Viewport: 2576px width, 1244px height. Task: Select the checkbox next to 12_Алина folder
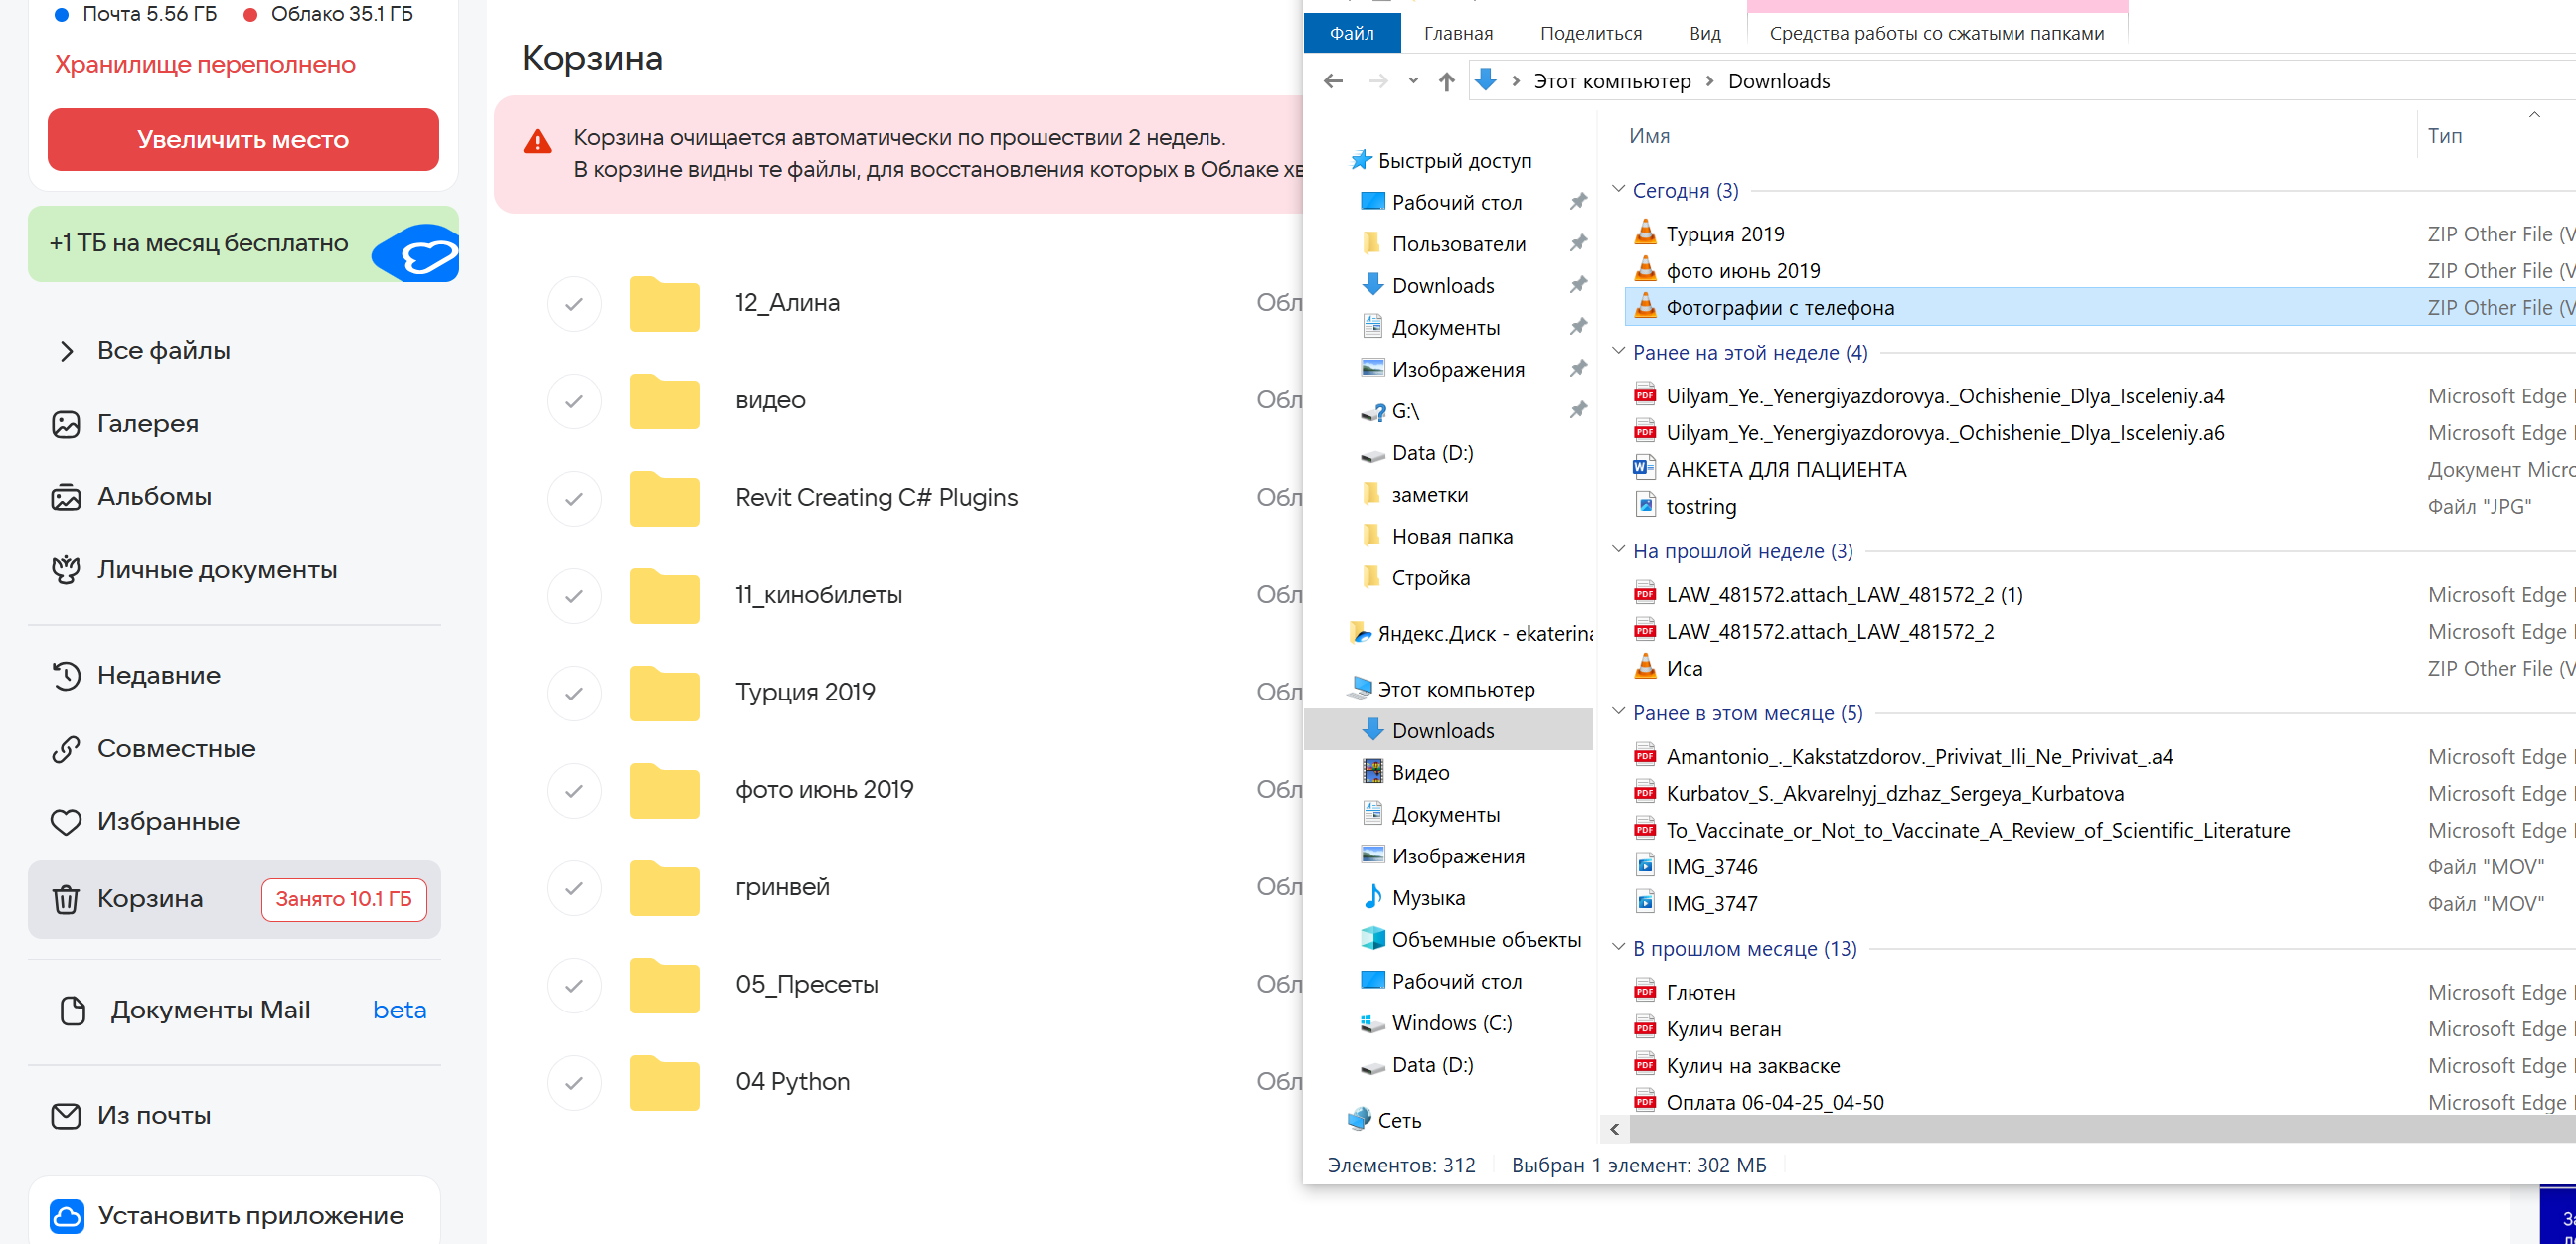click(x=574, y=304)
